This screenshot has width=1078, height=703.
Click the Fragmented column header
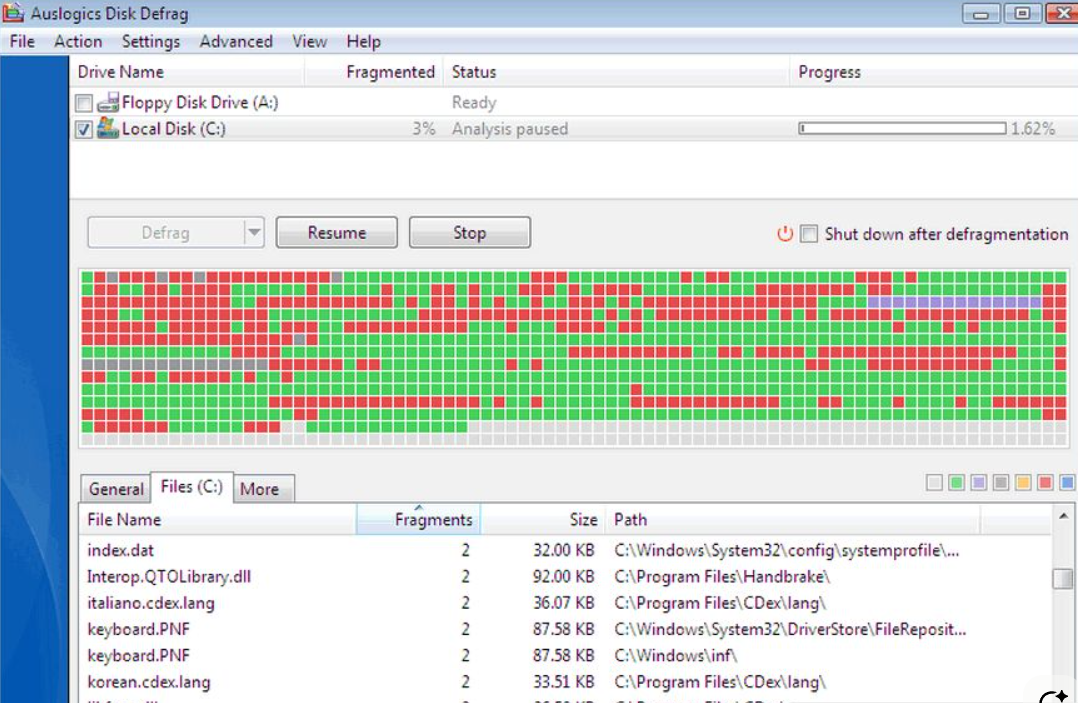[x=374, y=71]
